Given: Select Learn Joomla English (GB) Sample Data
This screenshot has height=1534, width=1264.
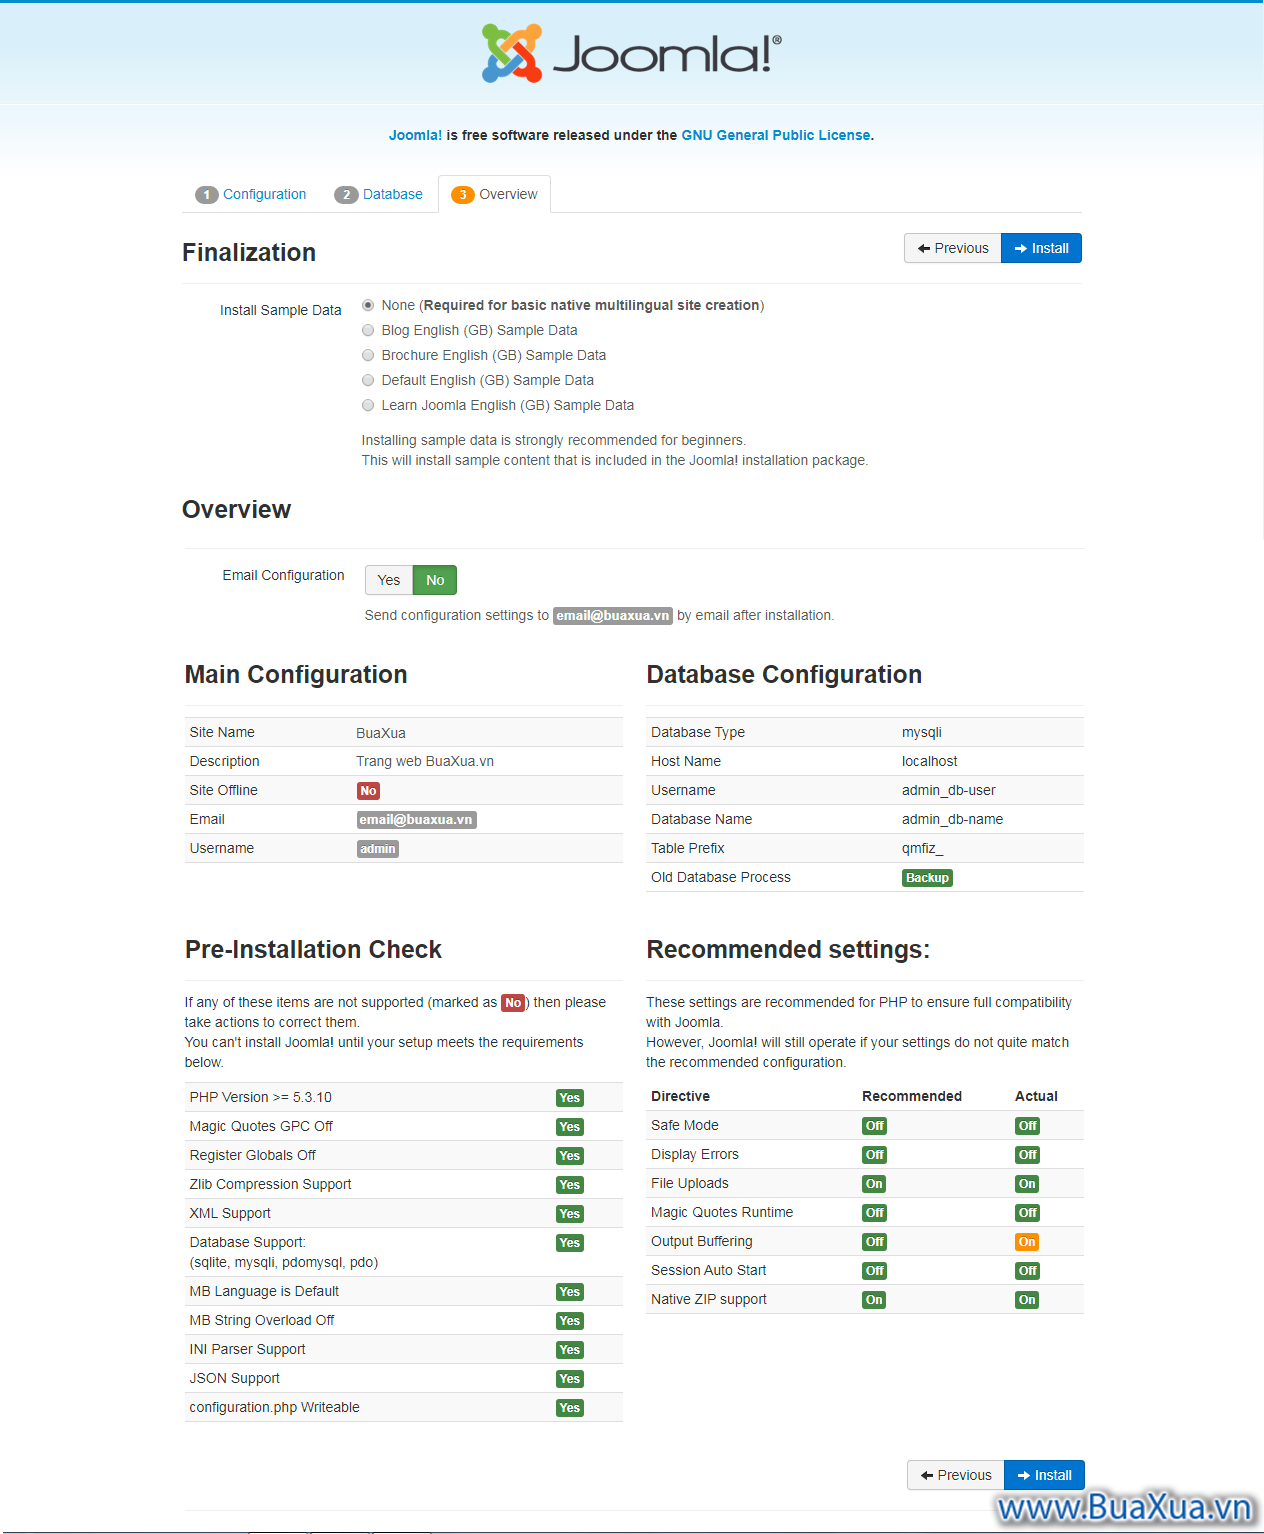Looking at the screenshot, I should click(x=368, y=405).
